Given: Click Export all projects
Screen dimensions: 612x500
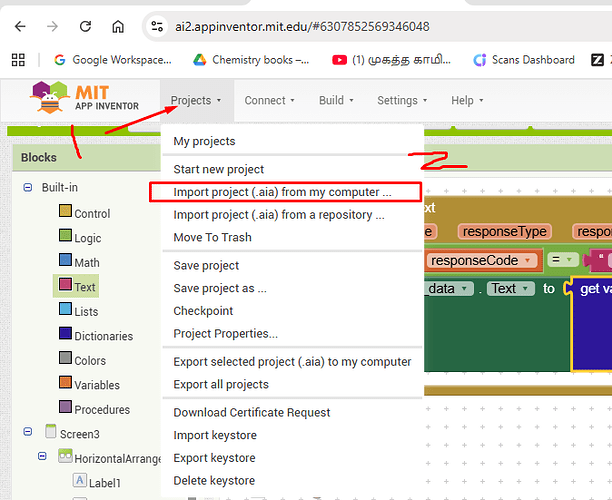Looking at the screenshot, I should (x=220, y=384).
